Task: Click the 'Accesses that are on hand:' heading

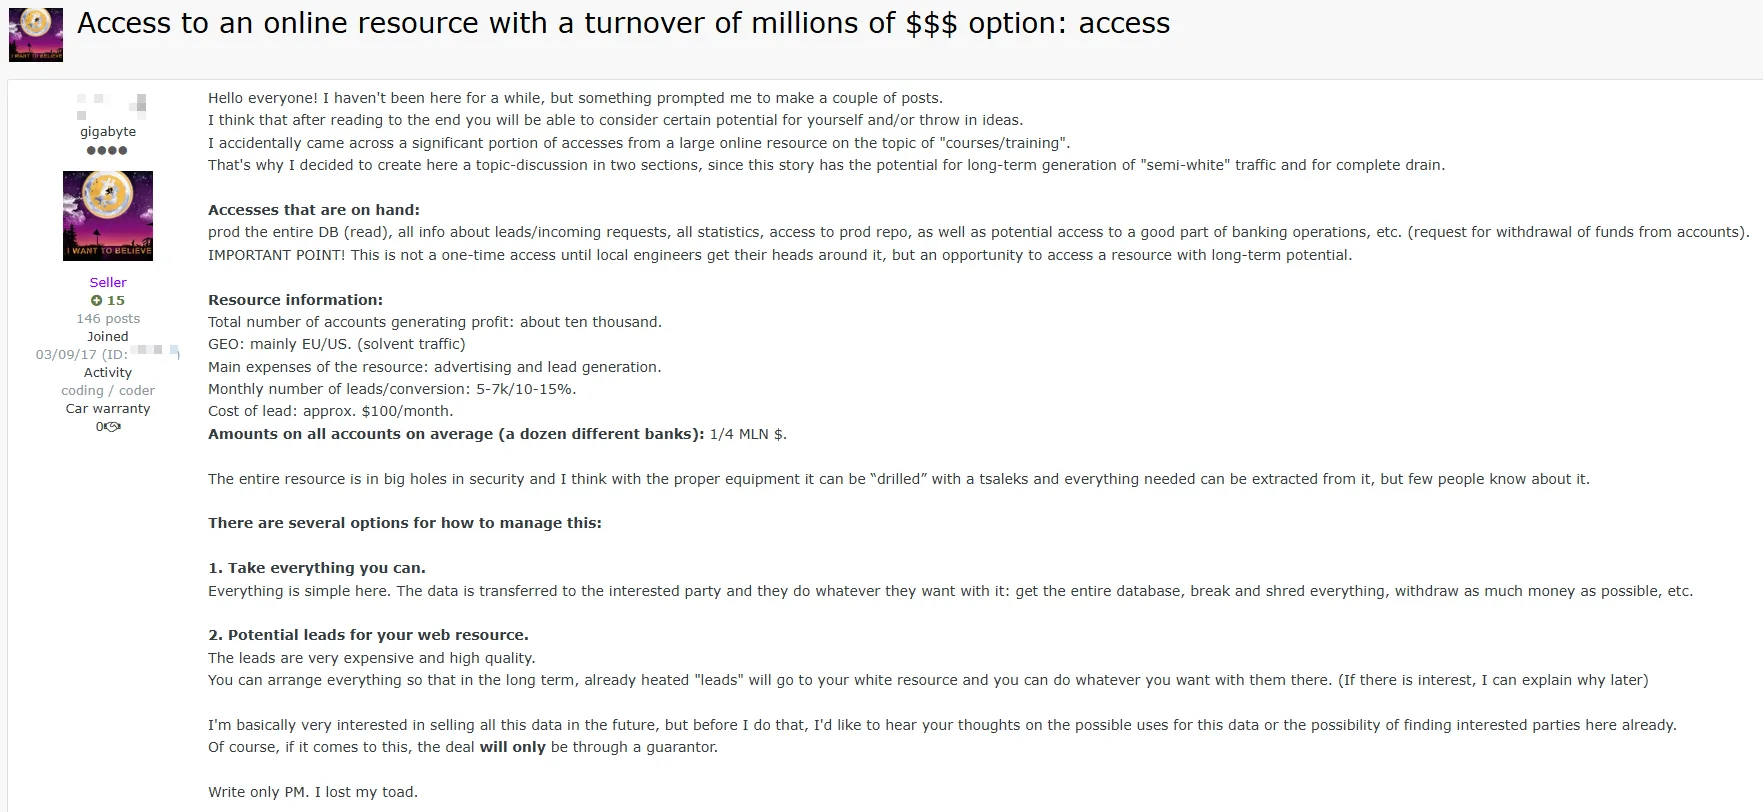Action: [314, 210]
